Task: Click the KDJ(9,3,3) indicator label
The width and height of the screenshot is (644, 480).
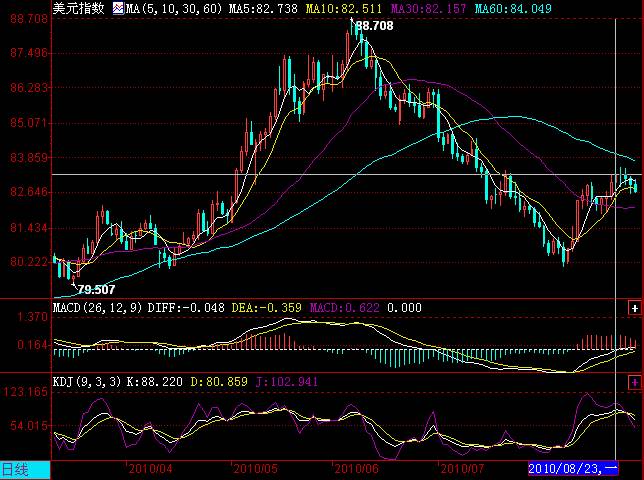Action: click(87, 382)
